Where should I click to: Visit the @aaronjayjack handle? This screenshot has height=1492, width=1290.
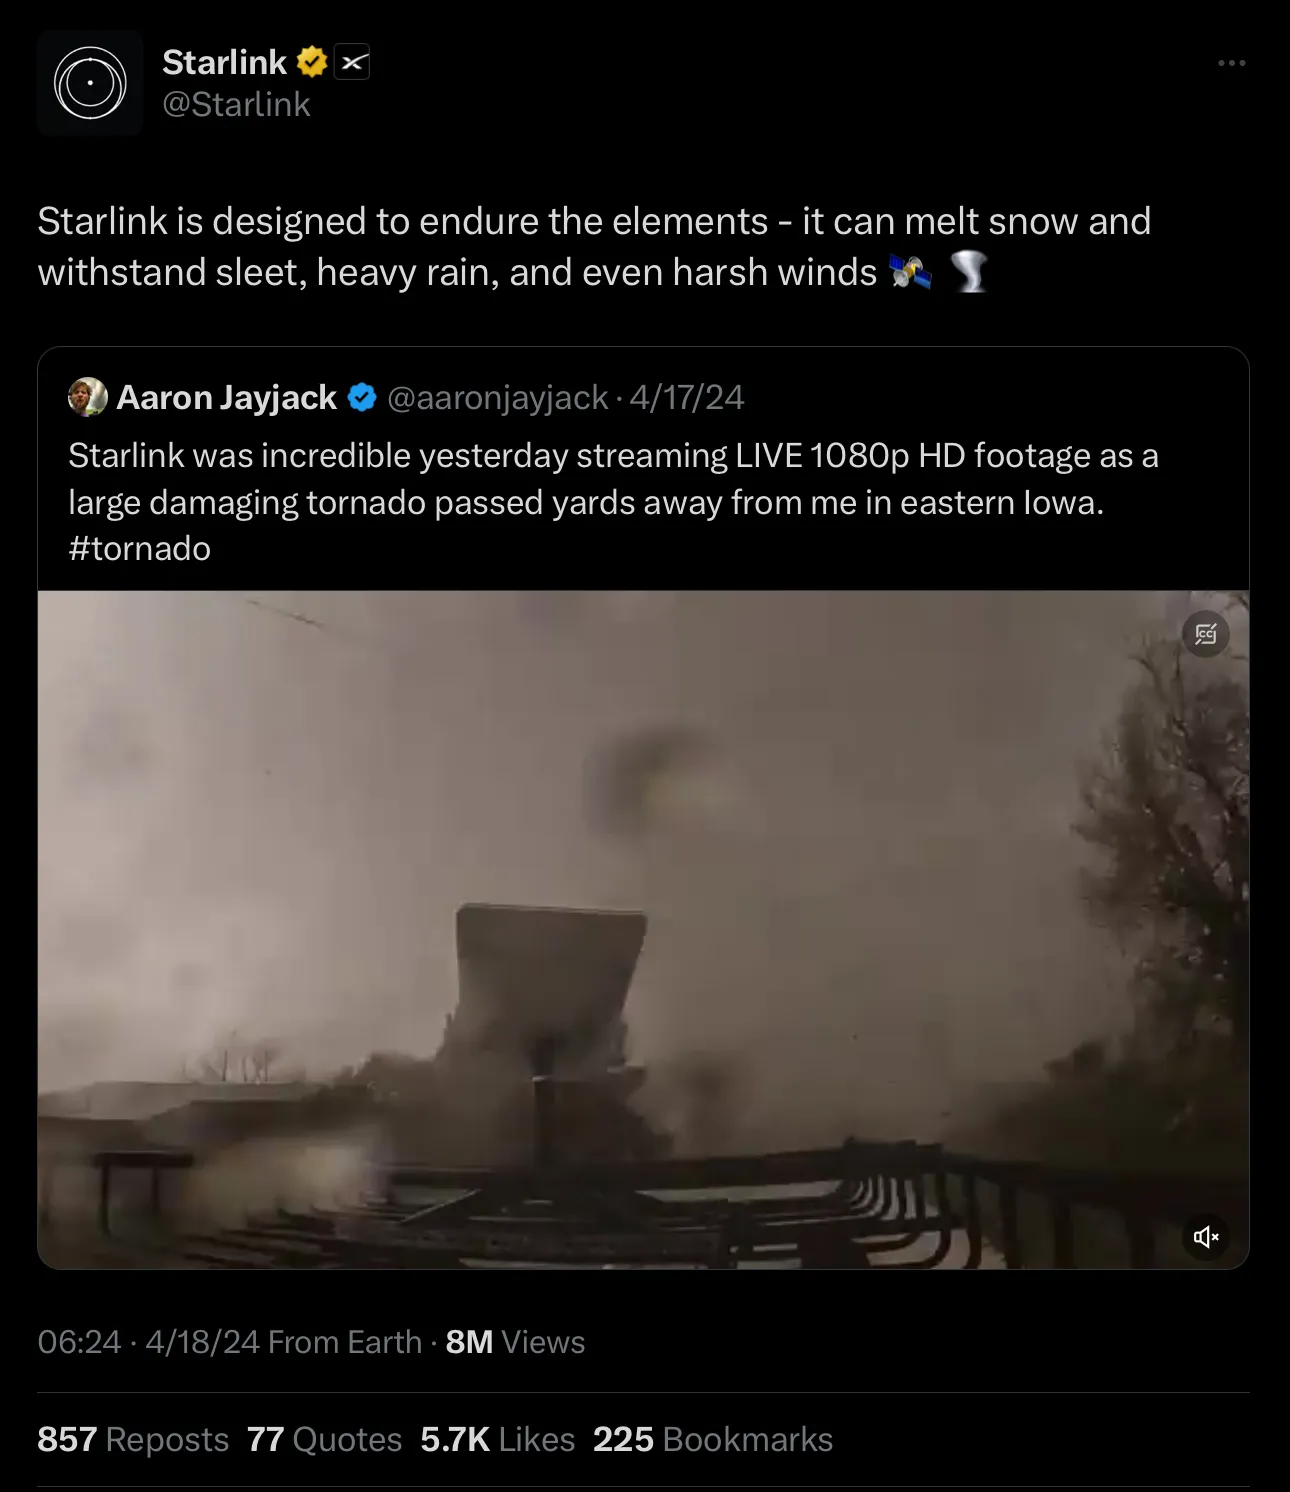tap(497, 398)
